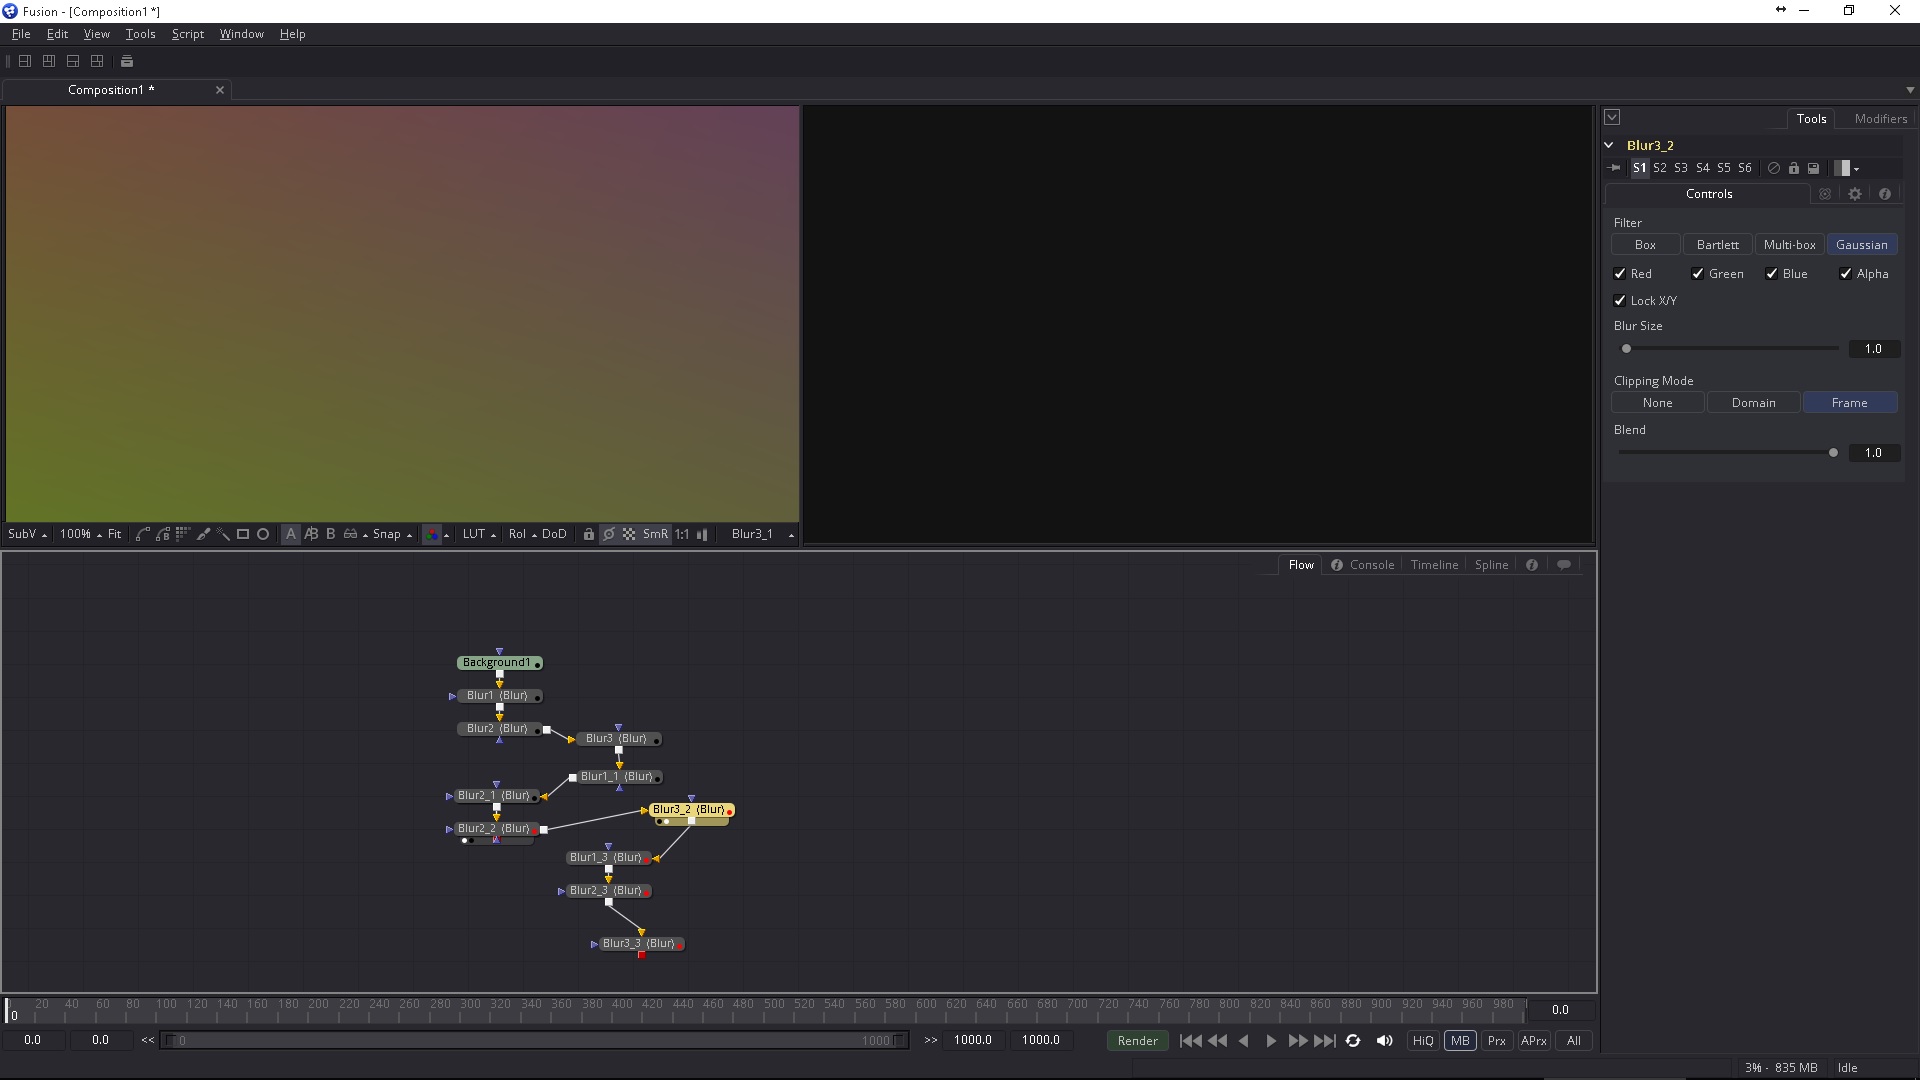Screen dimensions: 1920x1080
Task: Uncheck the Red channel checkbox
Action: [x=1620, y=274]
